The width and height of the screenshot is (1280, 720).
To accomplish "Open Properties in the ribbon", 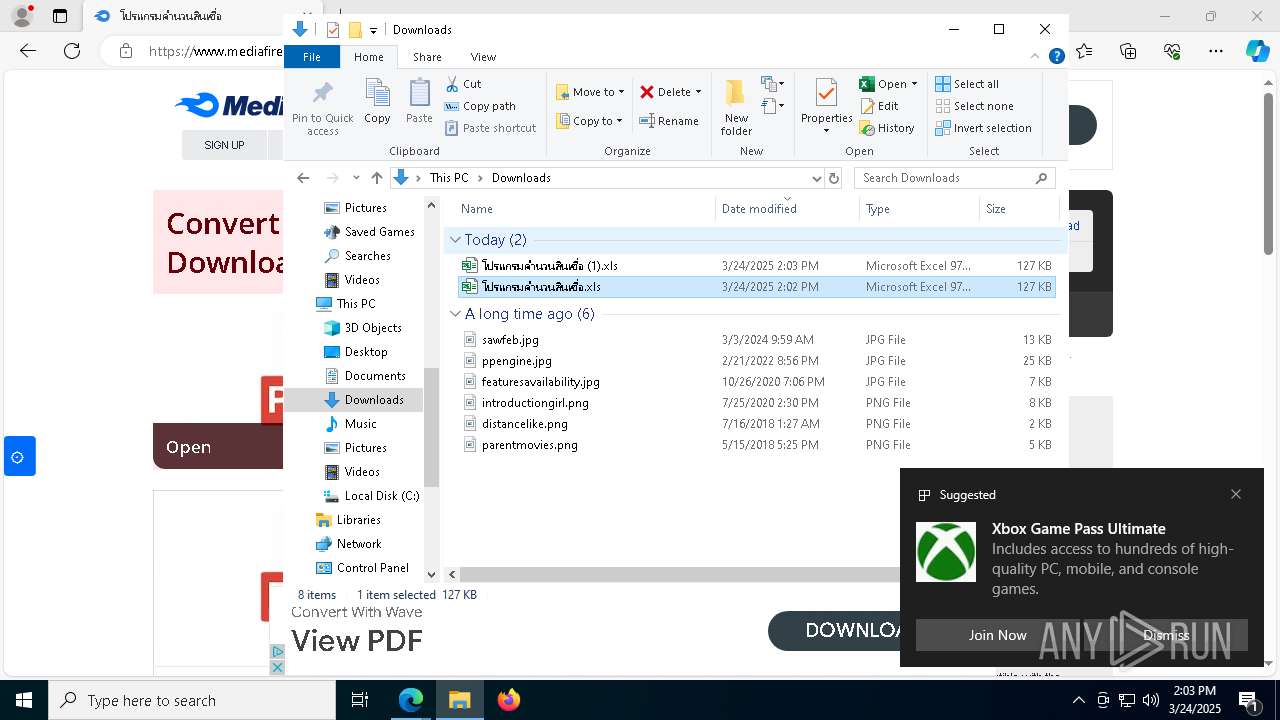I will click(x=826, y=107).
